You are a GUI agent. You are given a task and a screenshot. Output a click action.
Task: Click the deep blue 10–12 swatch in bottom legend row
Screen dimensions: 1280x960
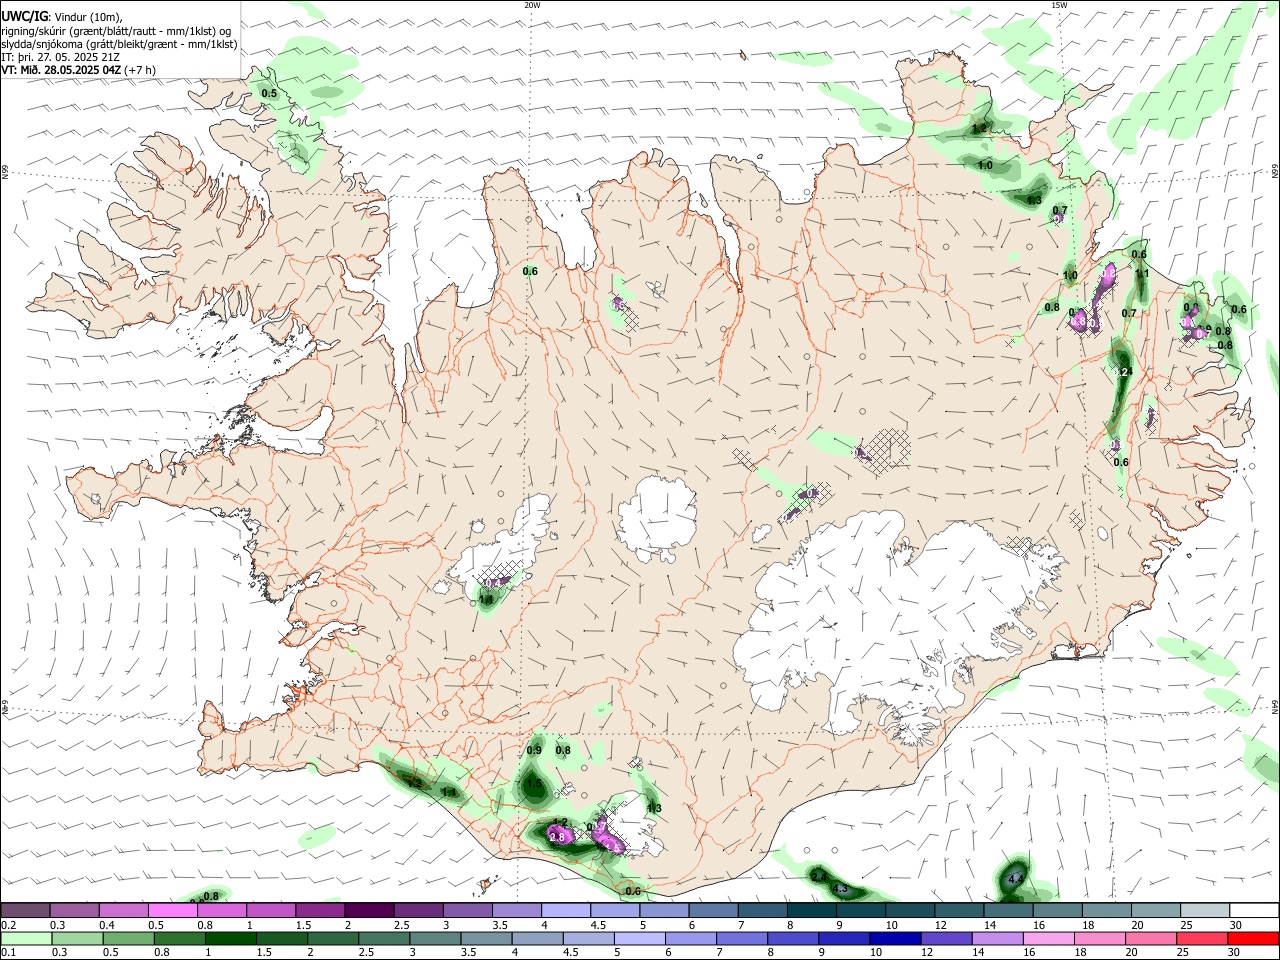[895, 938]
